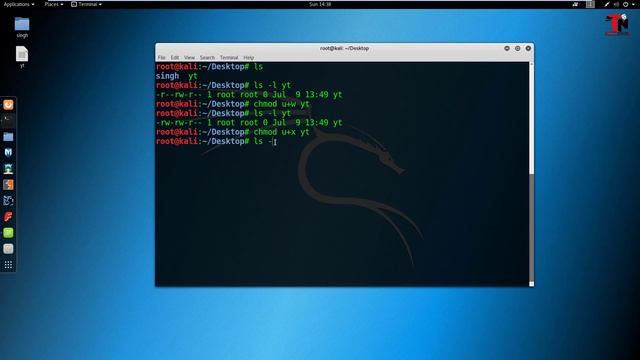Open the power menu icon in top bar
Screen dimensions: 640x360
(625, 4)
